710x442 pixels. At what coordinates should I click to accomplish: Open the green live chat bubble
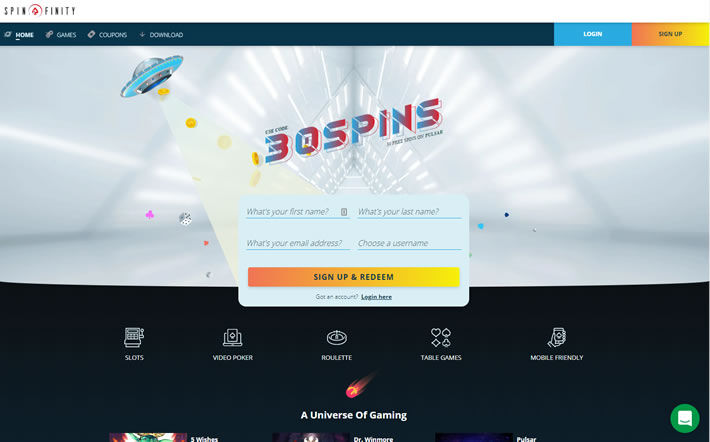685,418
